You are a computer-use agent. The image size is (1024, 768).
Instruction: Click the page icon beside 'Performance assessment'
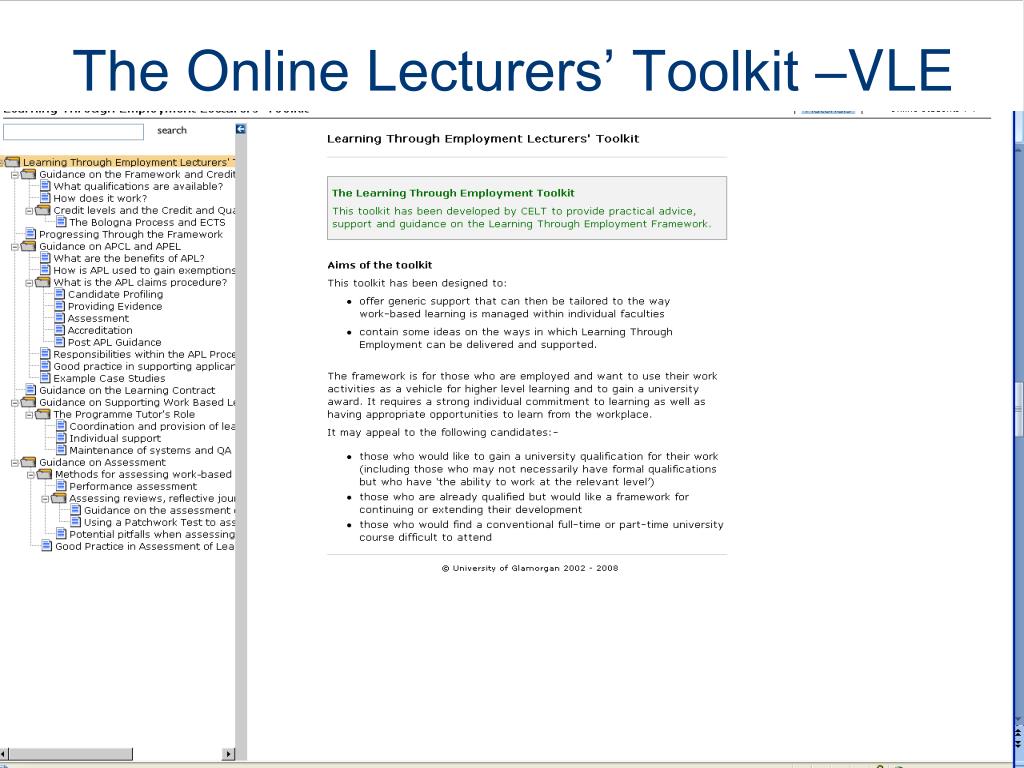[x=61, y=486]
